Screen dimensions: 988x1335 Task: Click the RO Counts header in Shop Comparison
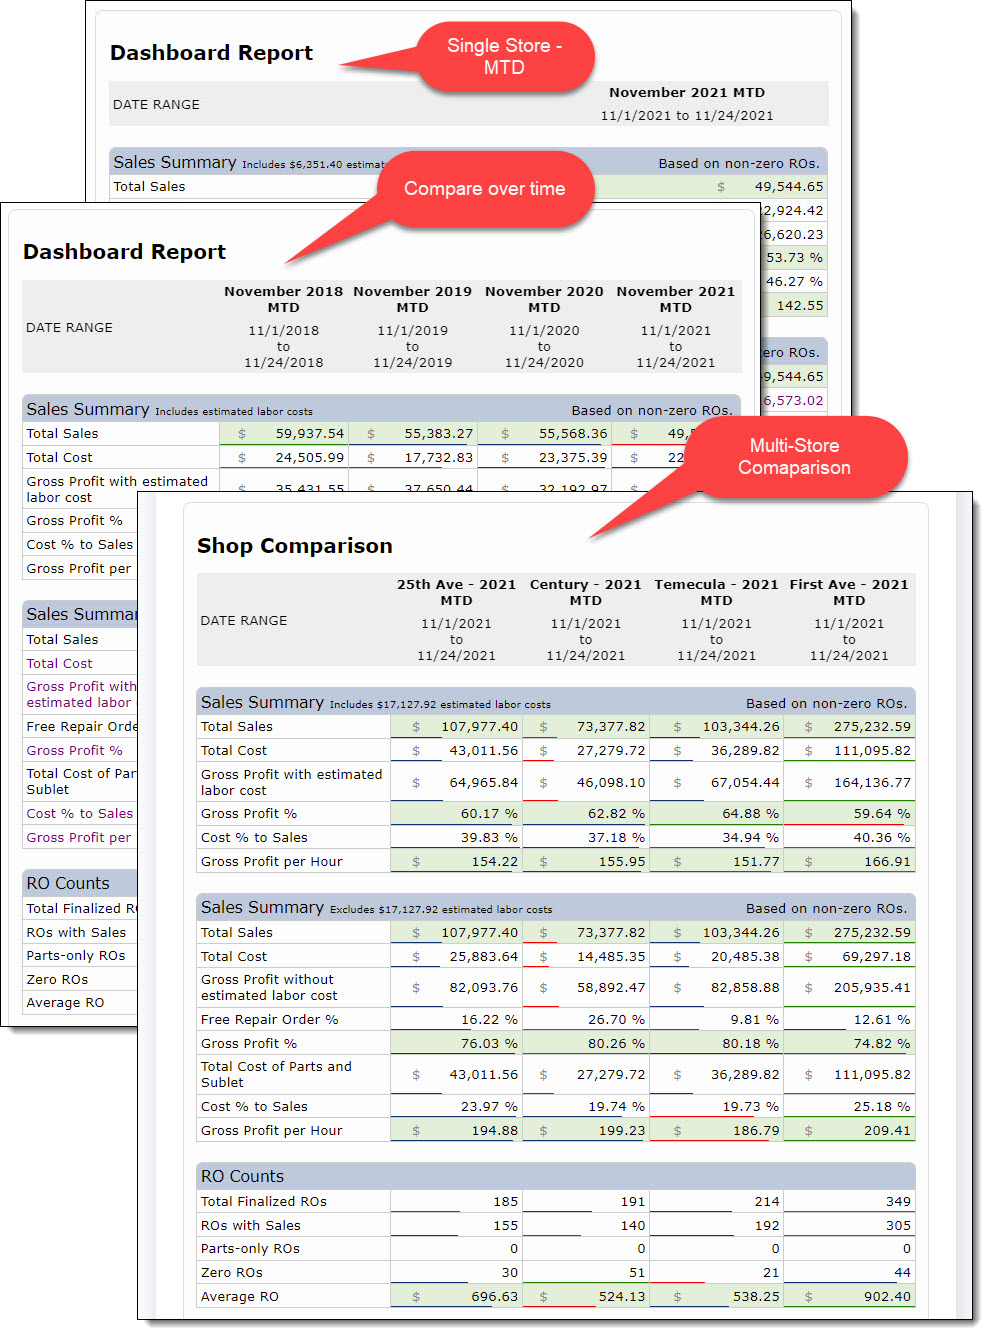[242, 1177]
